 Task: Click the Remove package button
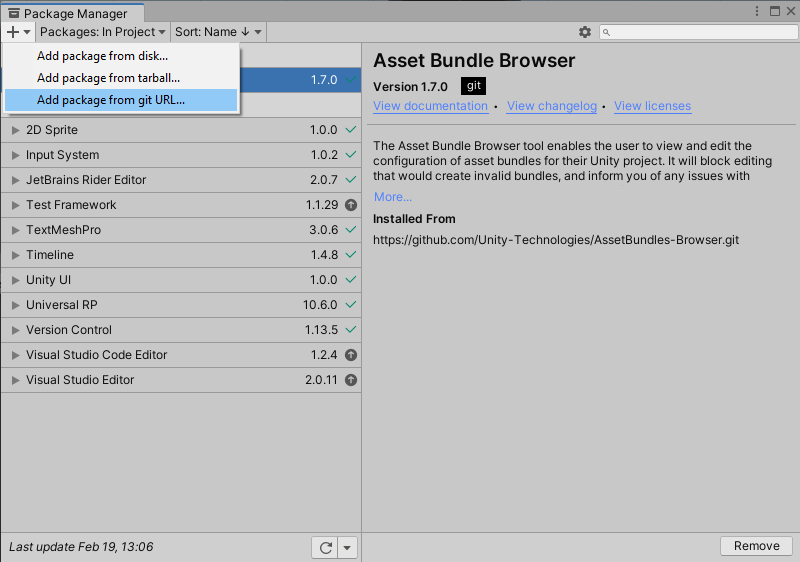(x=757, y=546)
